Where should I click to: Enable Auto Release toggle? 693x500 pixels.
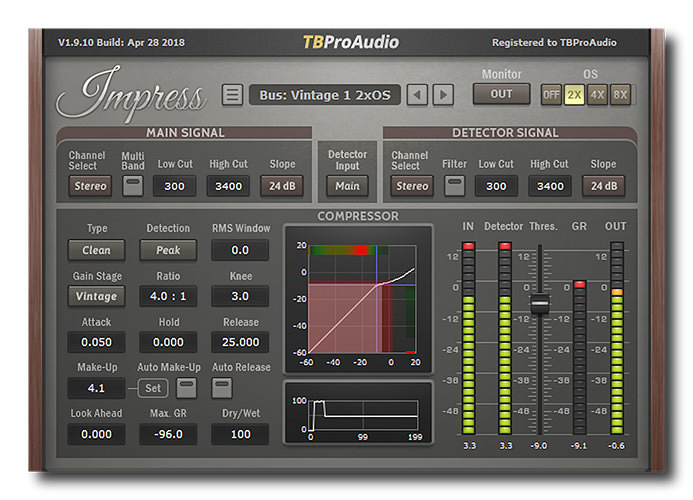[x=222, y=388]
